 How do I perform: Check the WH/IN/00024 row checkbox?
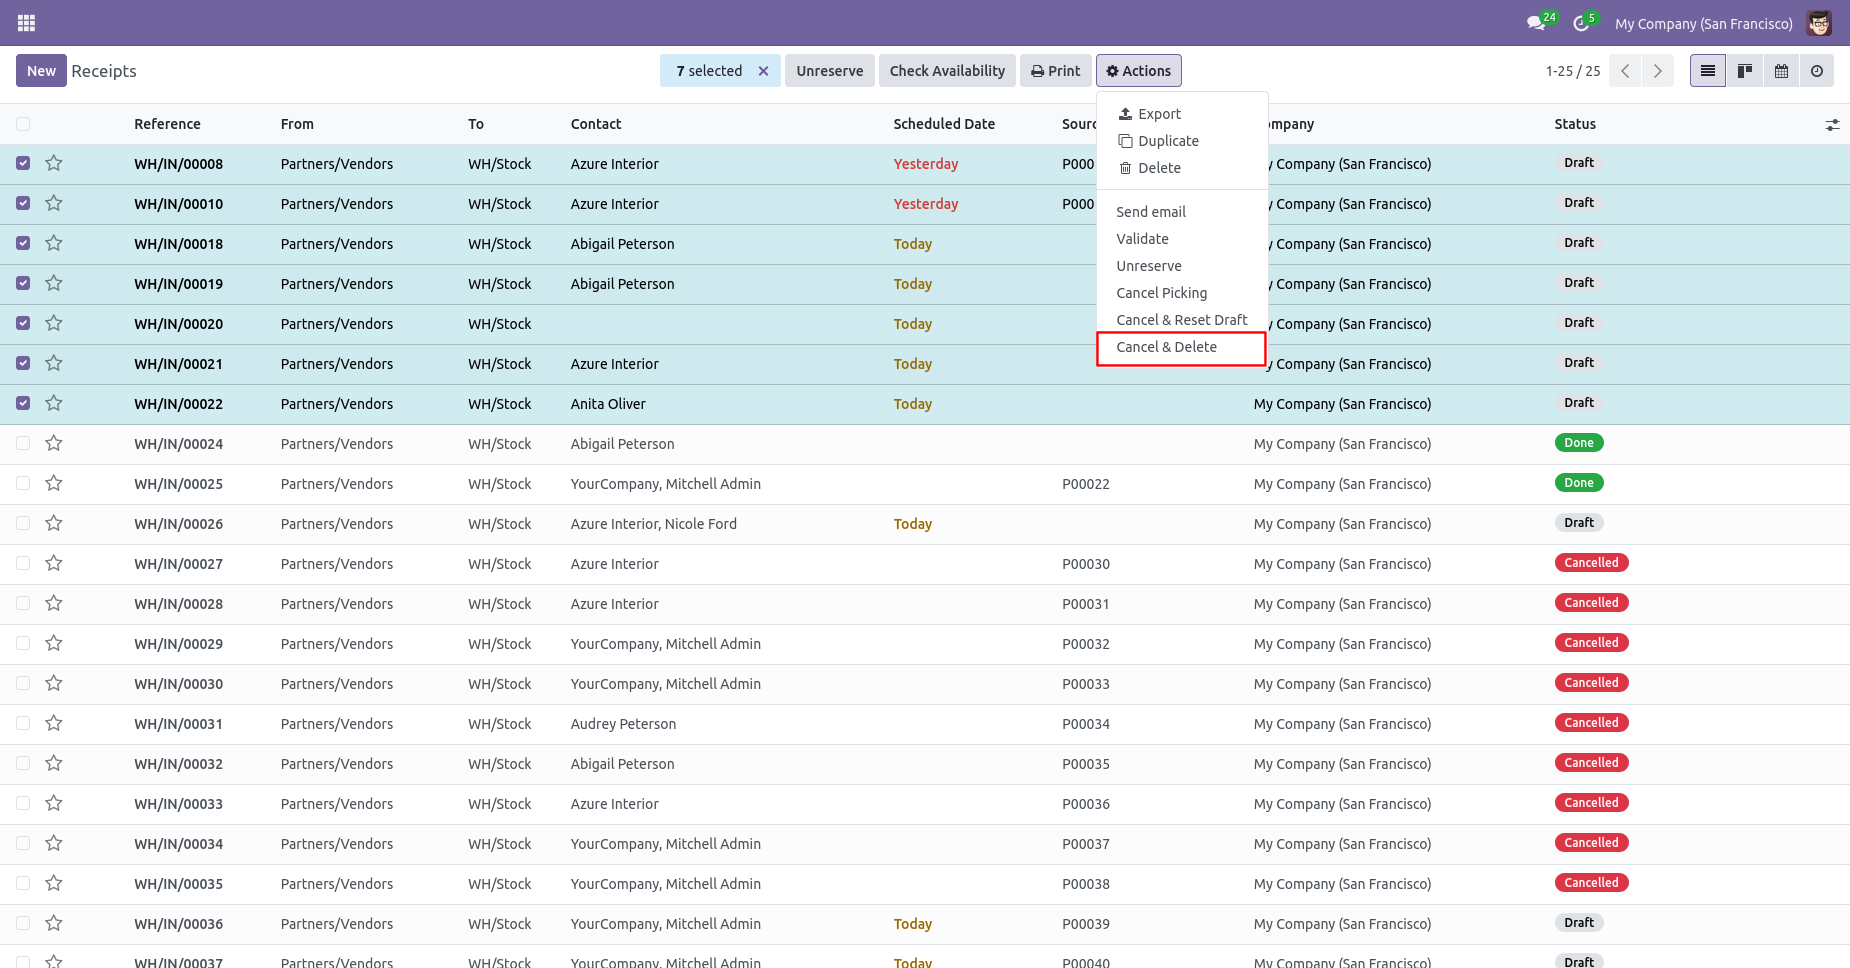point(23,443)
